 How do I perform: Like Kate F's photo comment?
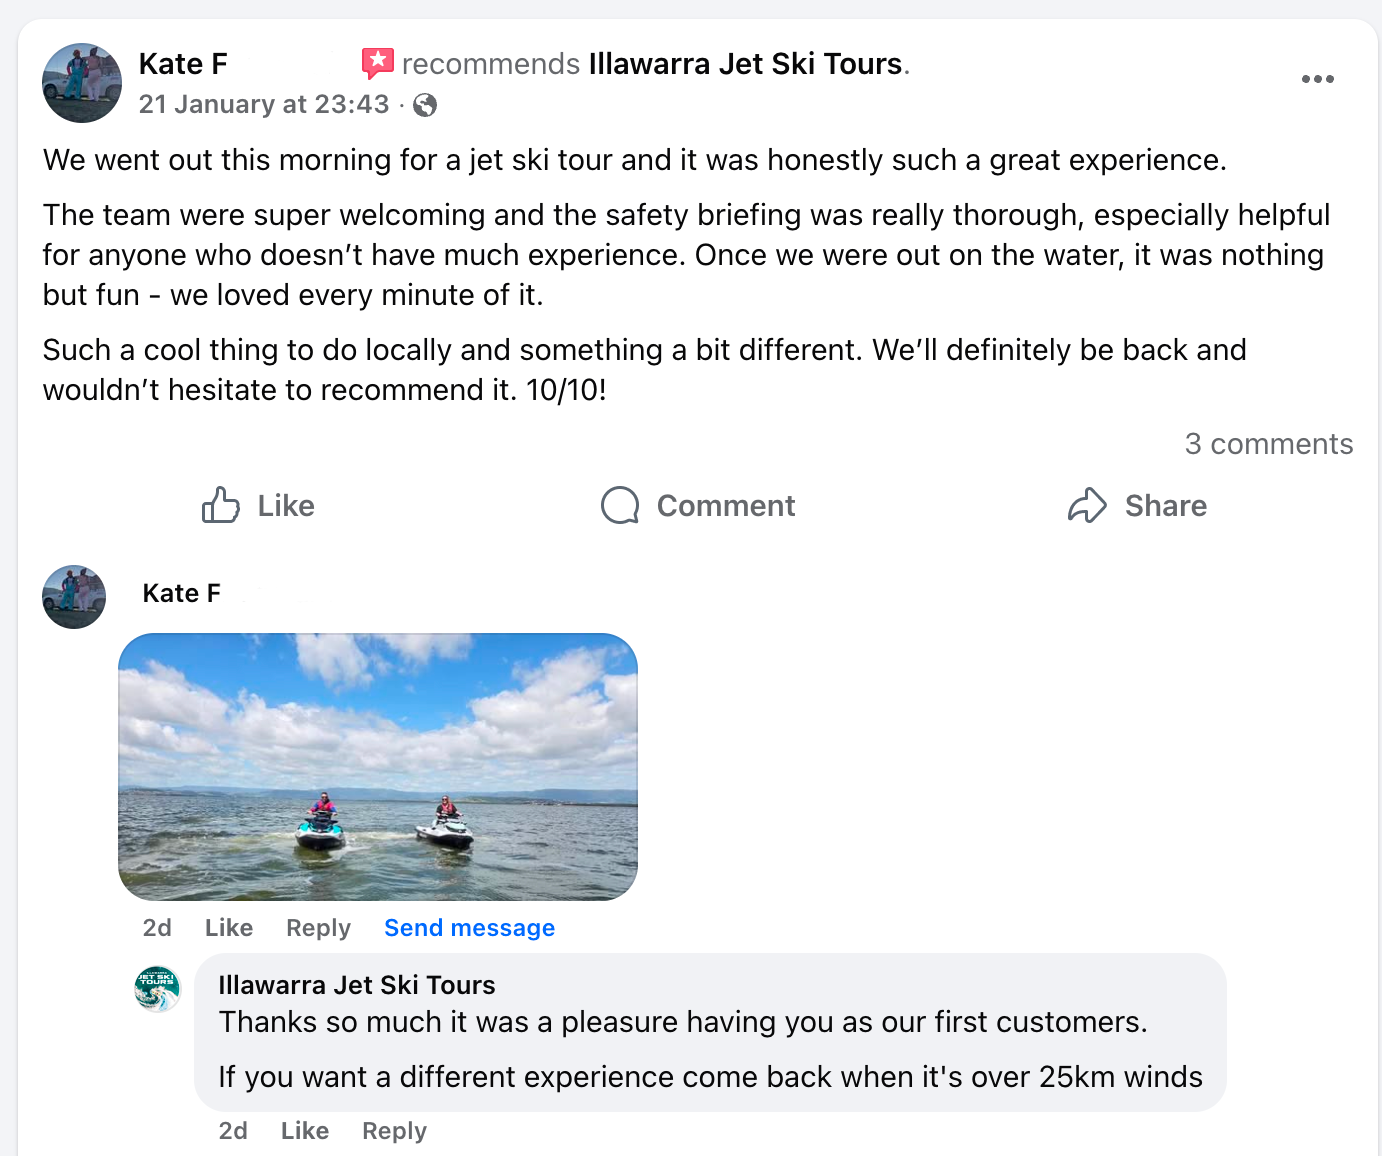(229, 928)
